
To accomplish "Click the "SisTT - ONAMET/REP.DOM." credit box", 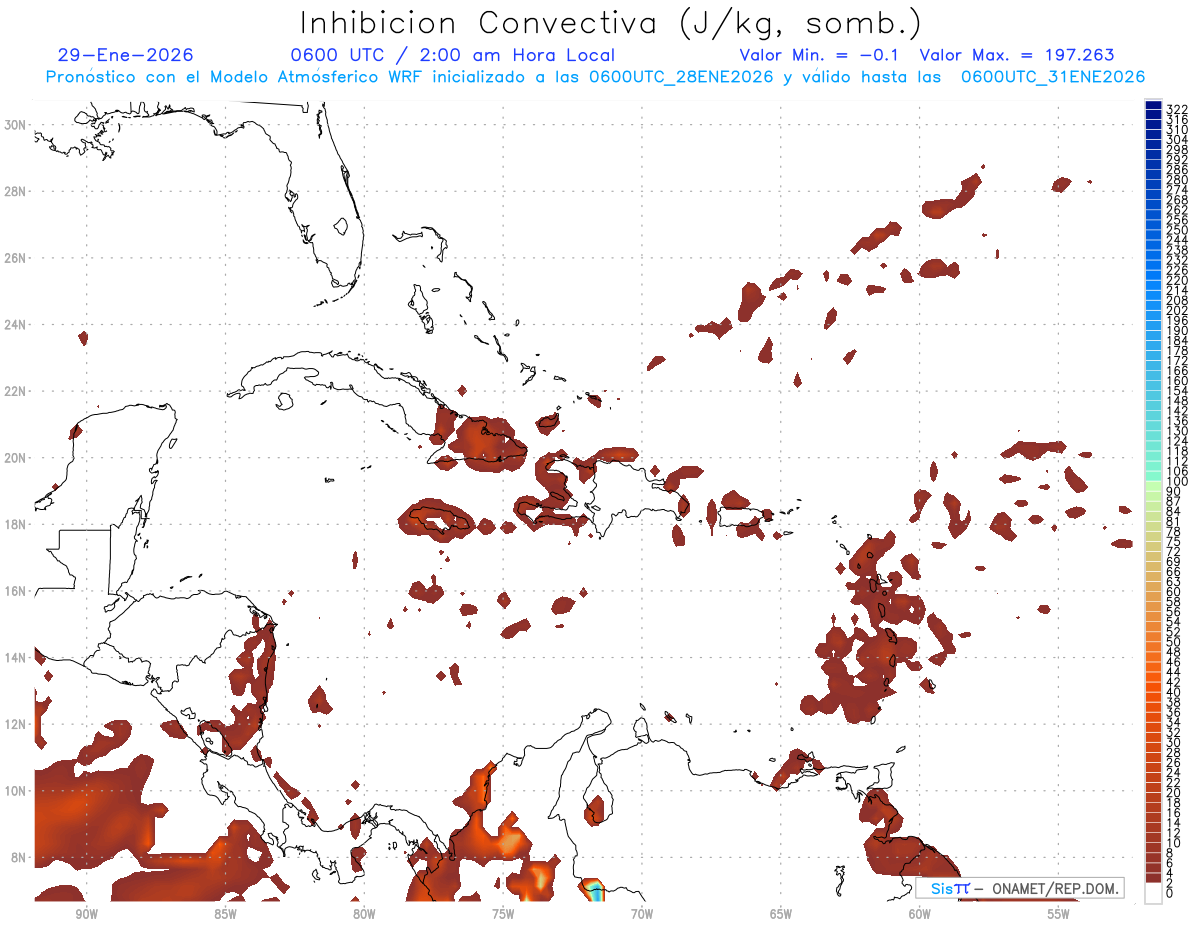I will coord(1021,888).
